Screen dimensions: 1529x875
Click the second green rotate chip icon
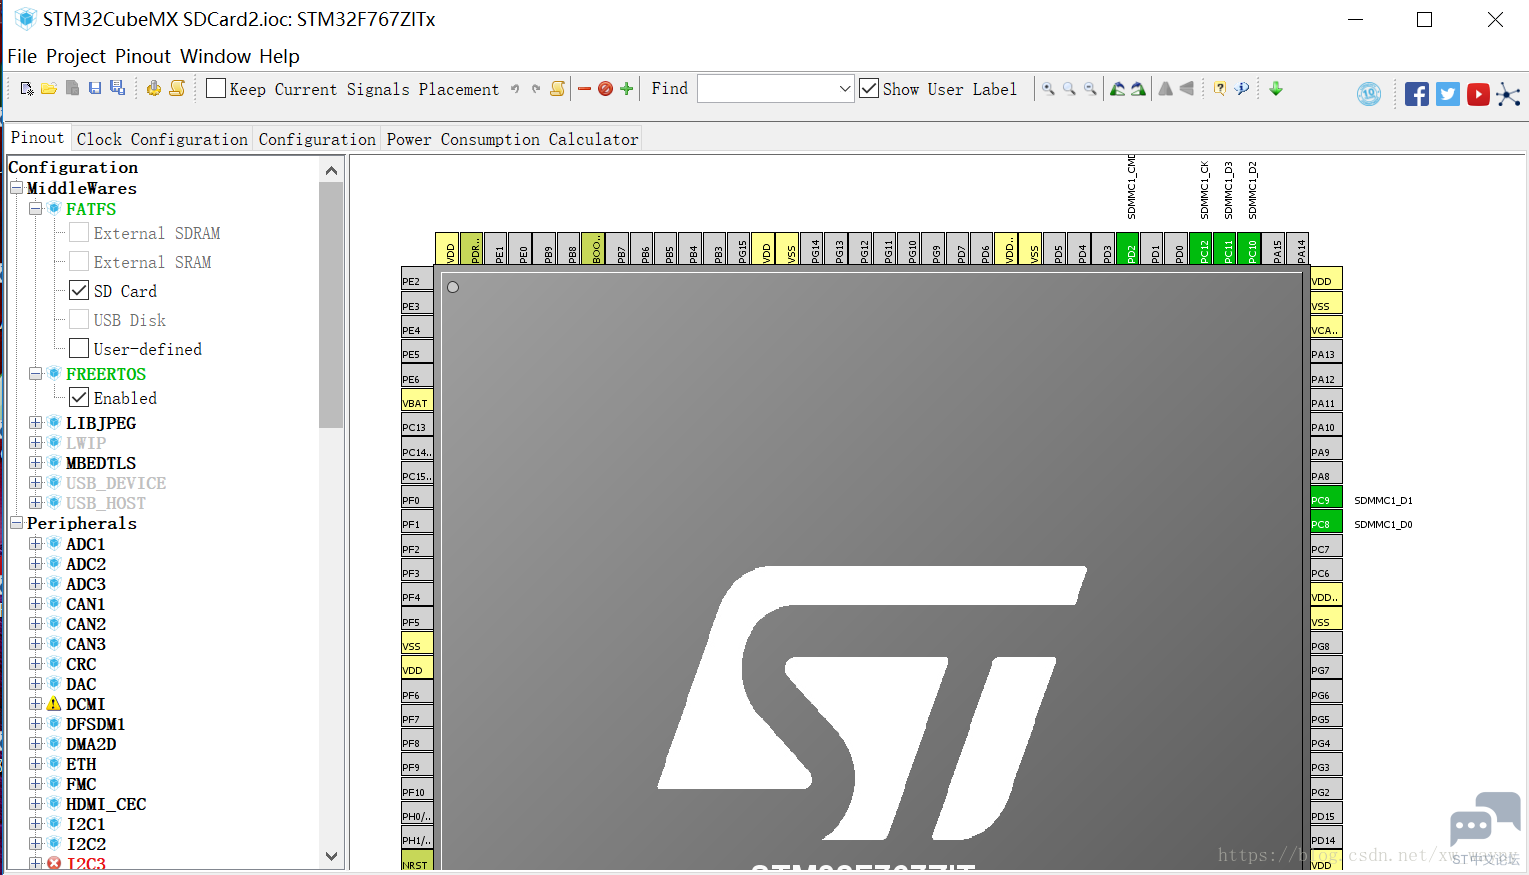coord(1138,89)
